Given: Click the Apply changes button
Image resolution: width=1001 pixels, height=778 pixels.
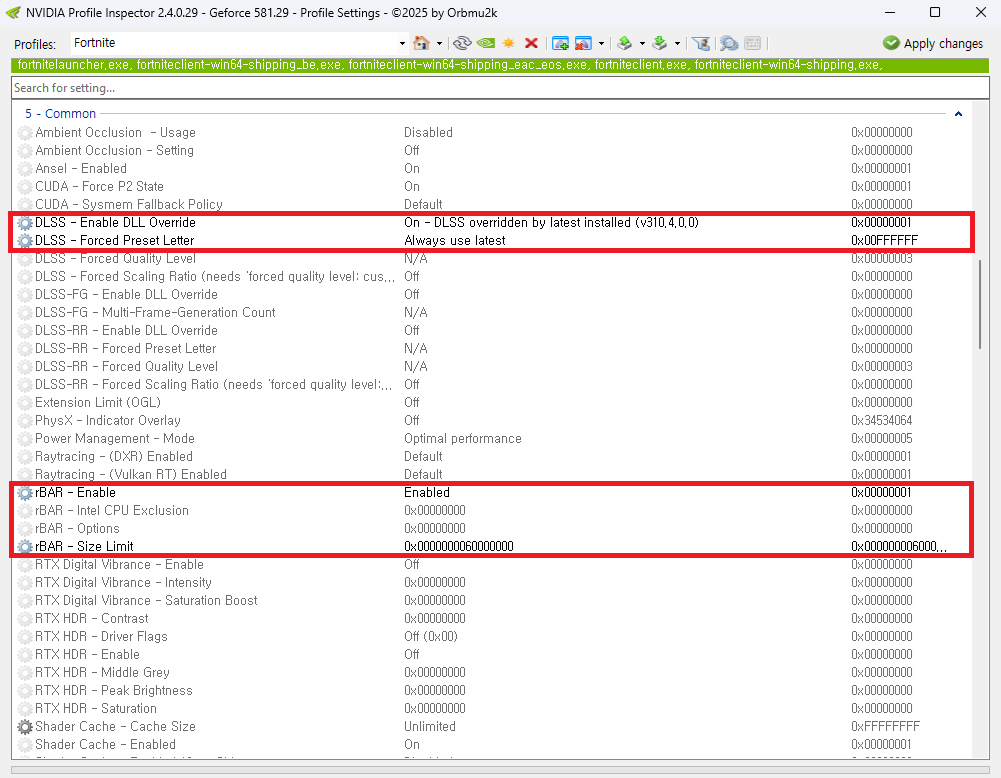Looking at the screenshot, I should point(933,43).
